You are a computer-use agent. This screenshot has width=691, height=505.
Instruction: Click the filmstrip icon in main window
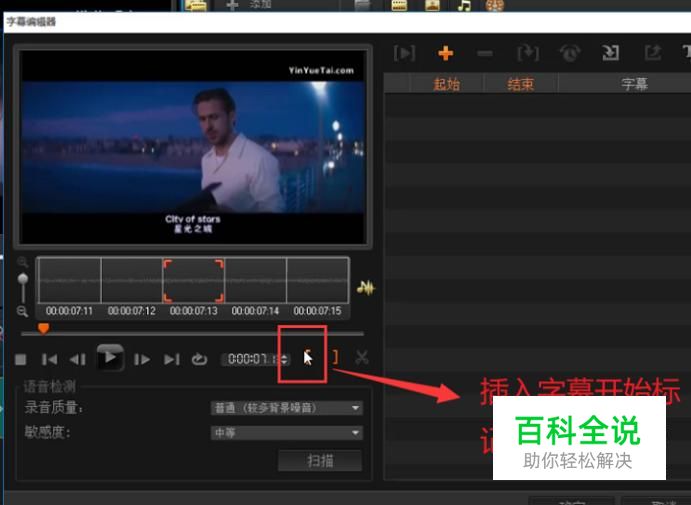click(x=399, y=5)
